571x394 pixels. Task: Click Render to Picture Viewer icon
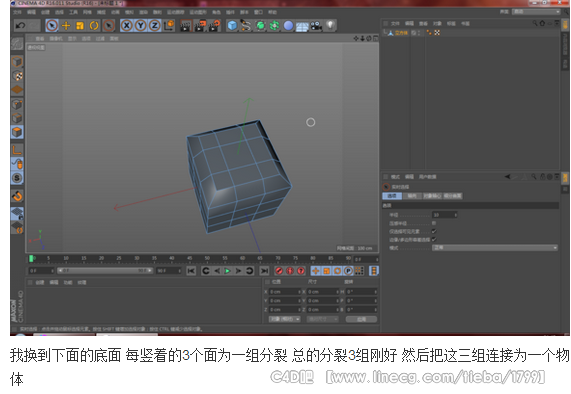pyautogui.click(x=200, y=25)
